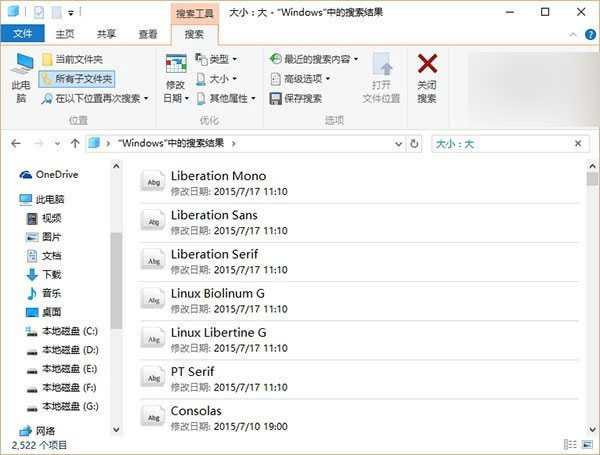Open the Documents folder in the sidebar
600x455 pixels.
pyautogui.click(x=44, y=256)
